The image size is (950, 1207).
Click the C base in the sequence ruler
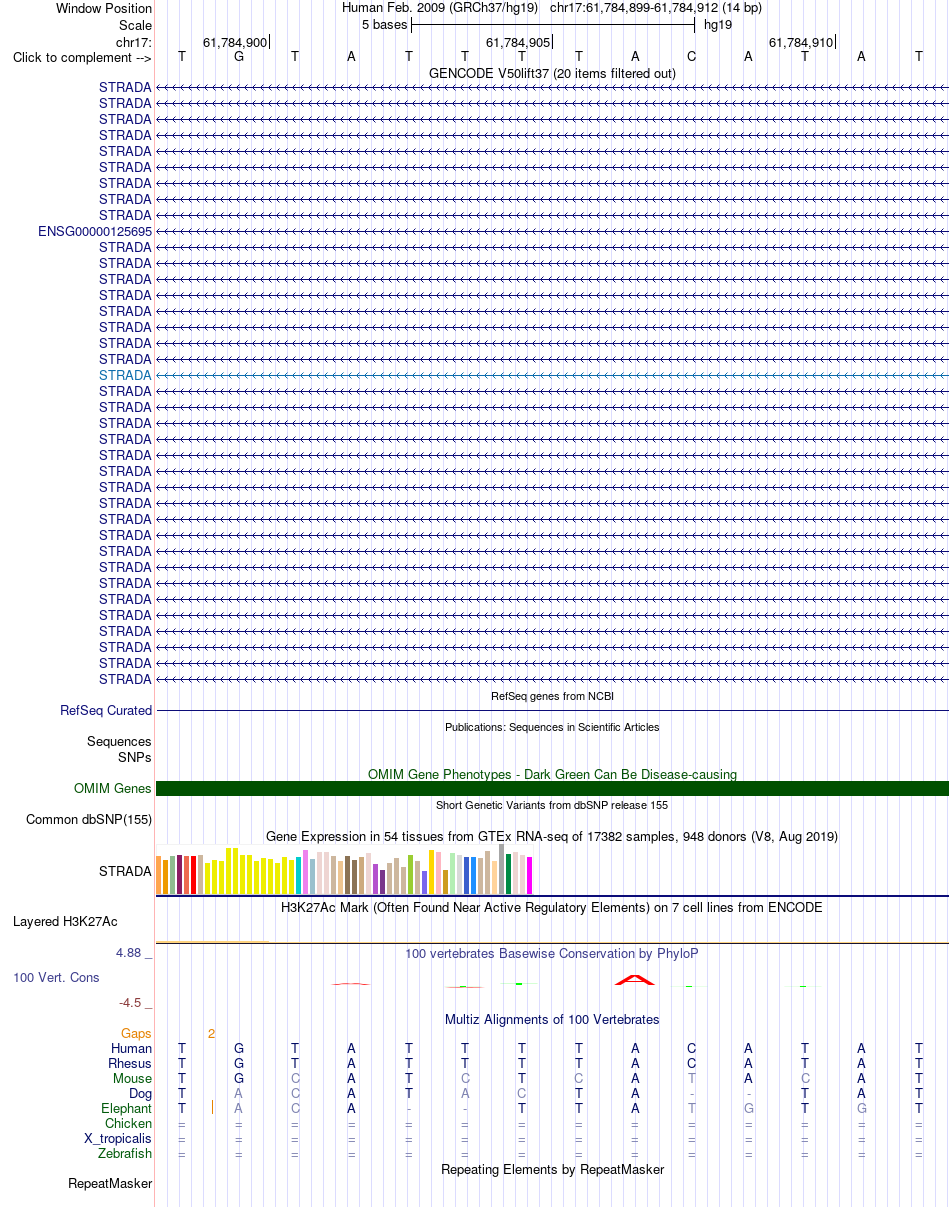tap(691, 57)
